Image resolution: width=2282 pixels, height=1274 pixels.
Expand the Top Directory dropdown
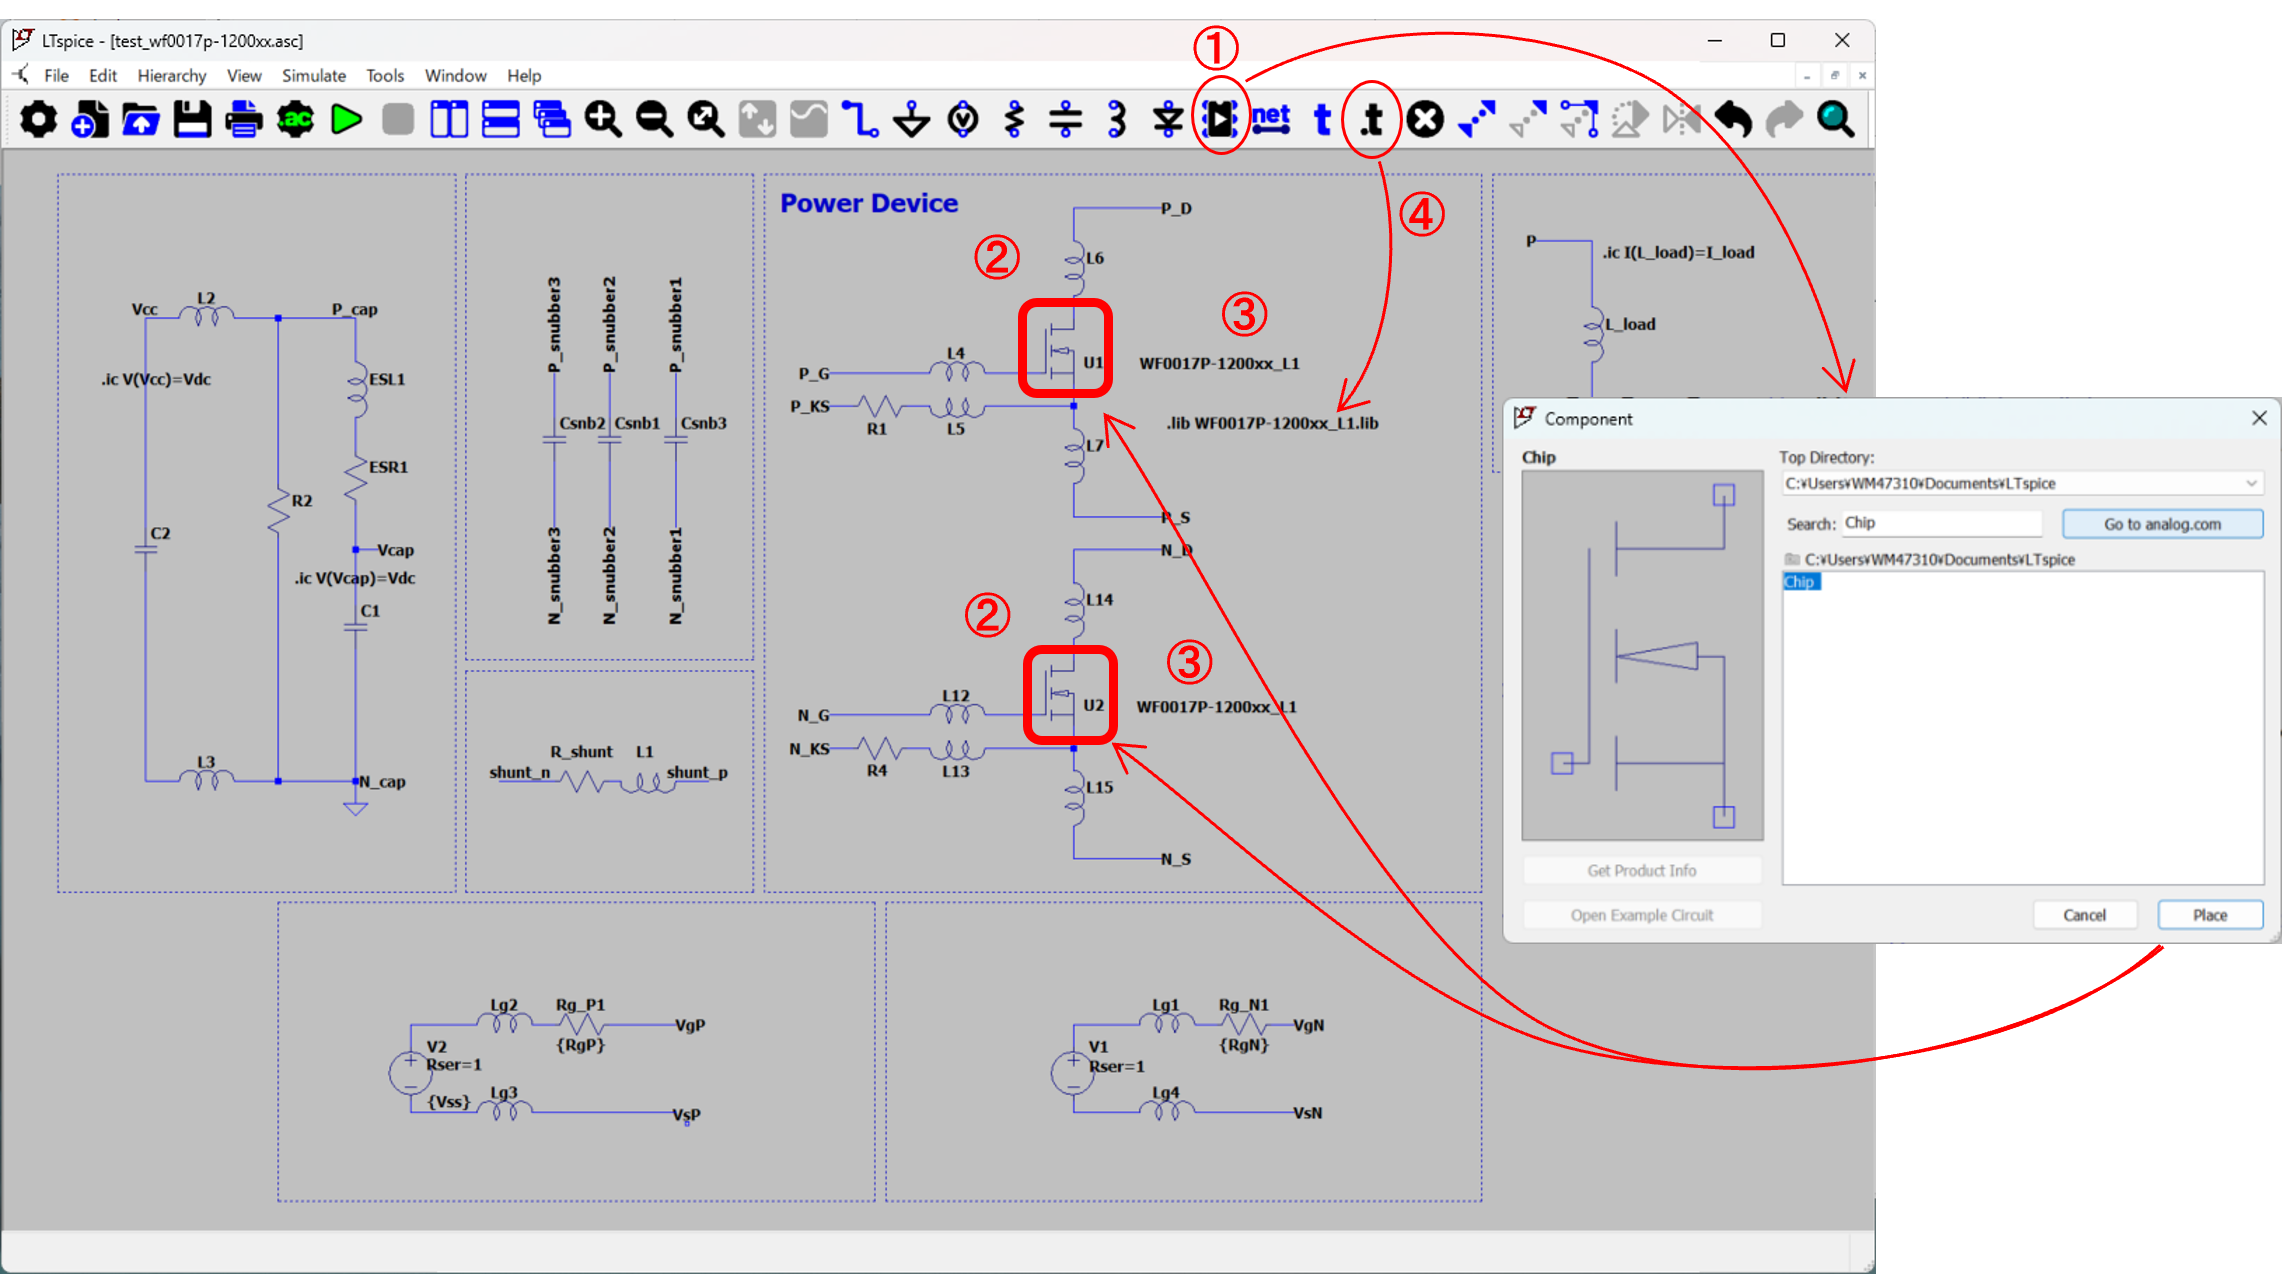coord(2250,483)
